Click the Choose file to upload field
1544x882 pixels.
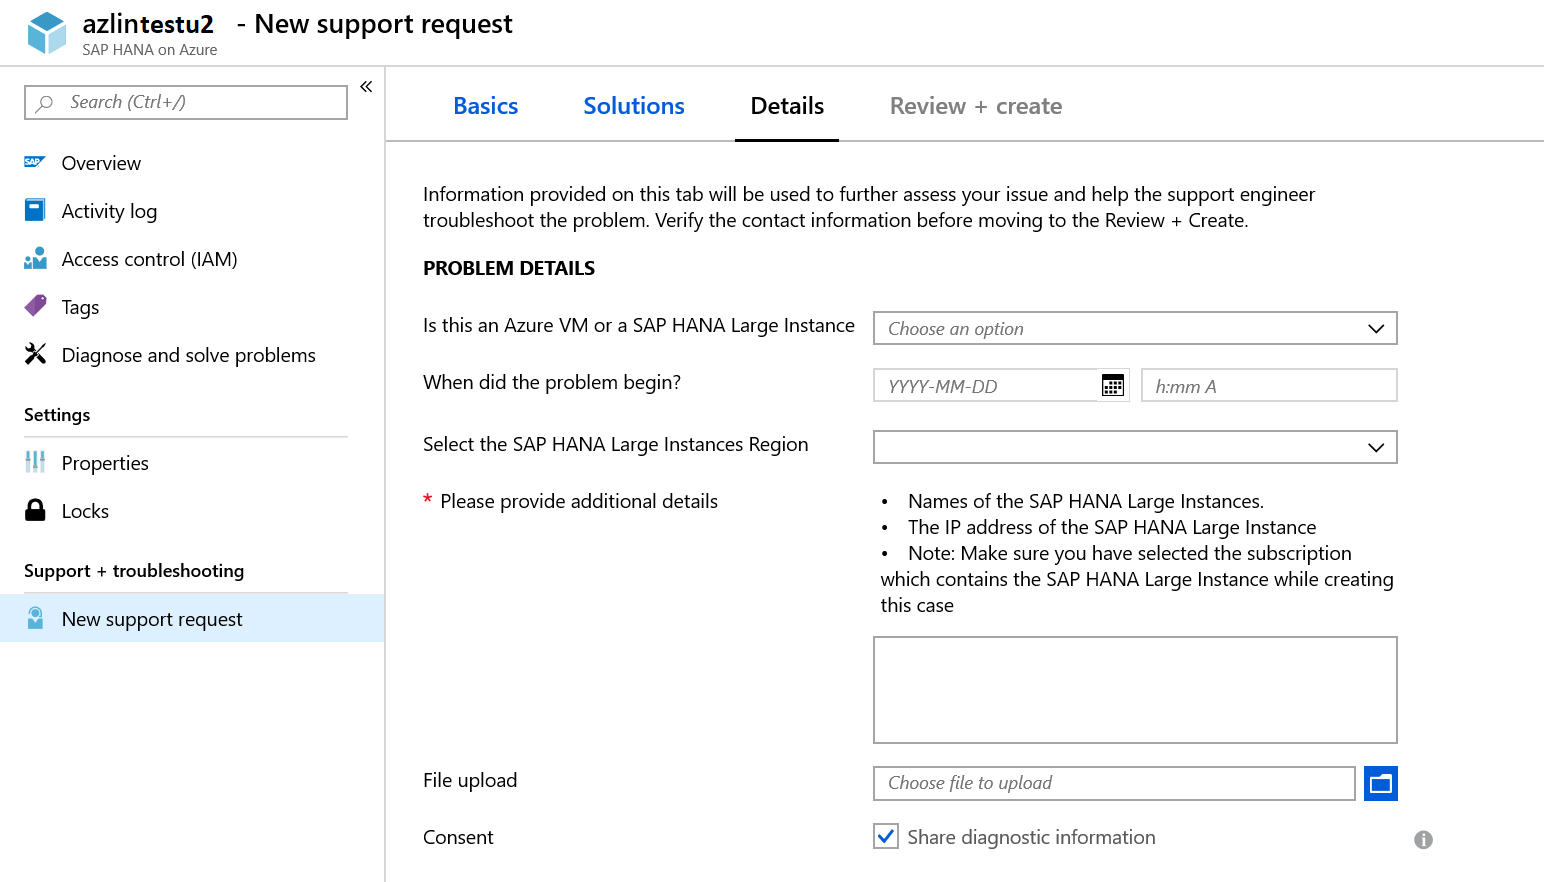coord(1114,783)
